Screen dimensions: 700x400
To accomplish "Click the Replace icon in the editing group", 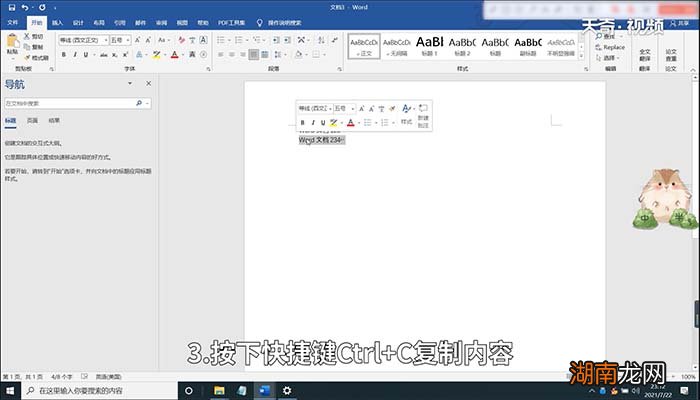I will click(x=611, y=47).
